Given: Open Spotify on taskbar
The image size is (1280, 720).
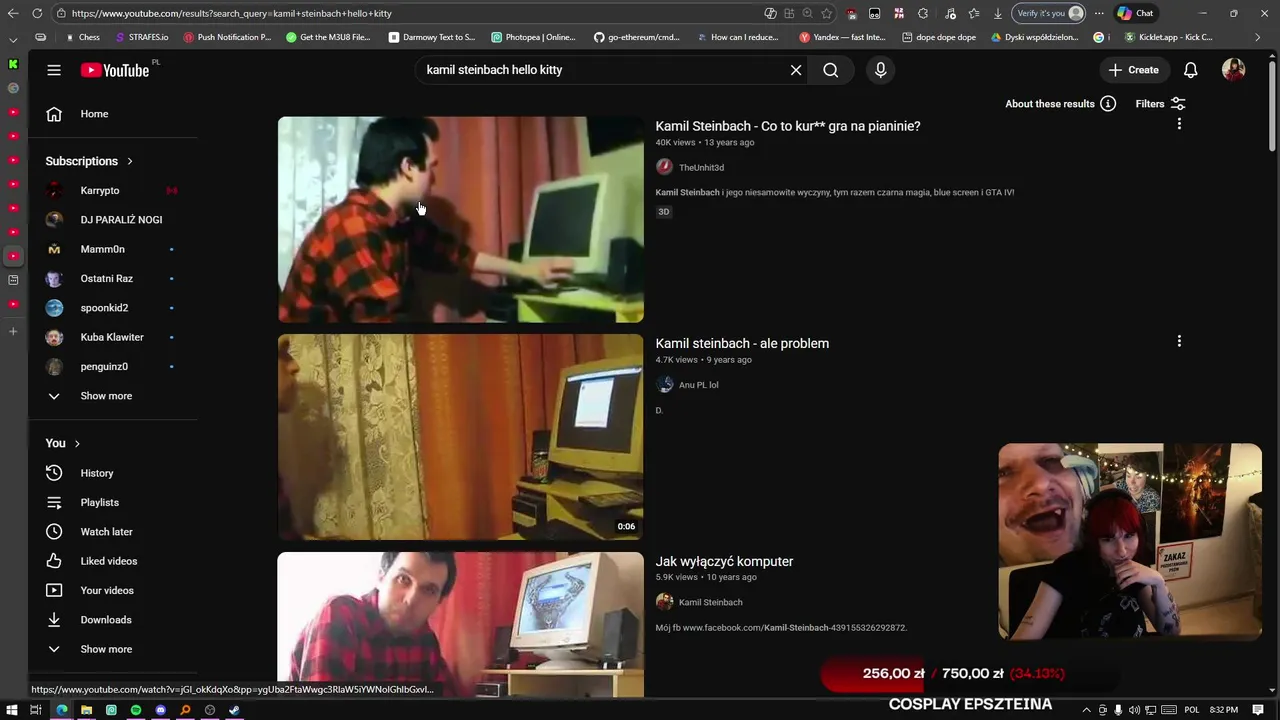Looking at the screenshot, I should [135, 710].
